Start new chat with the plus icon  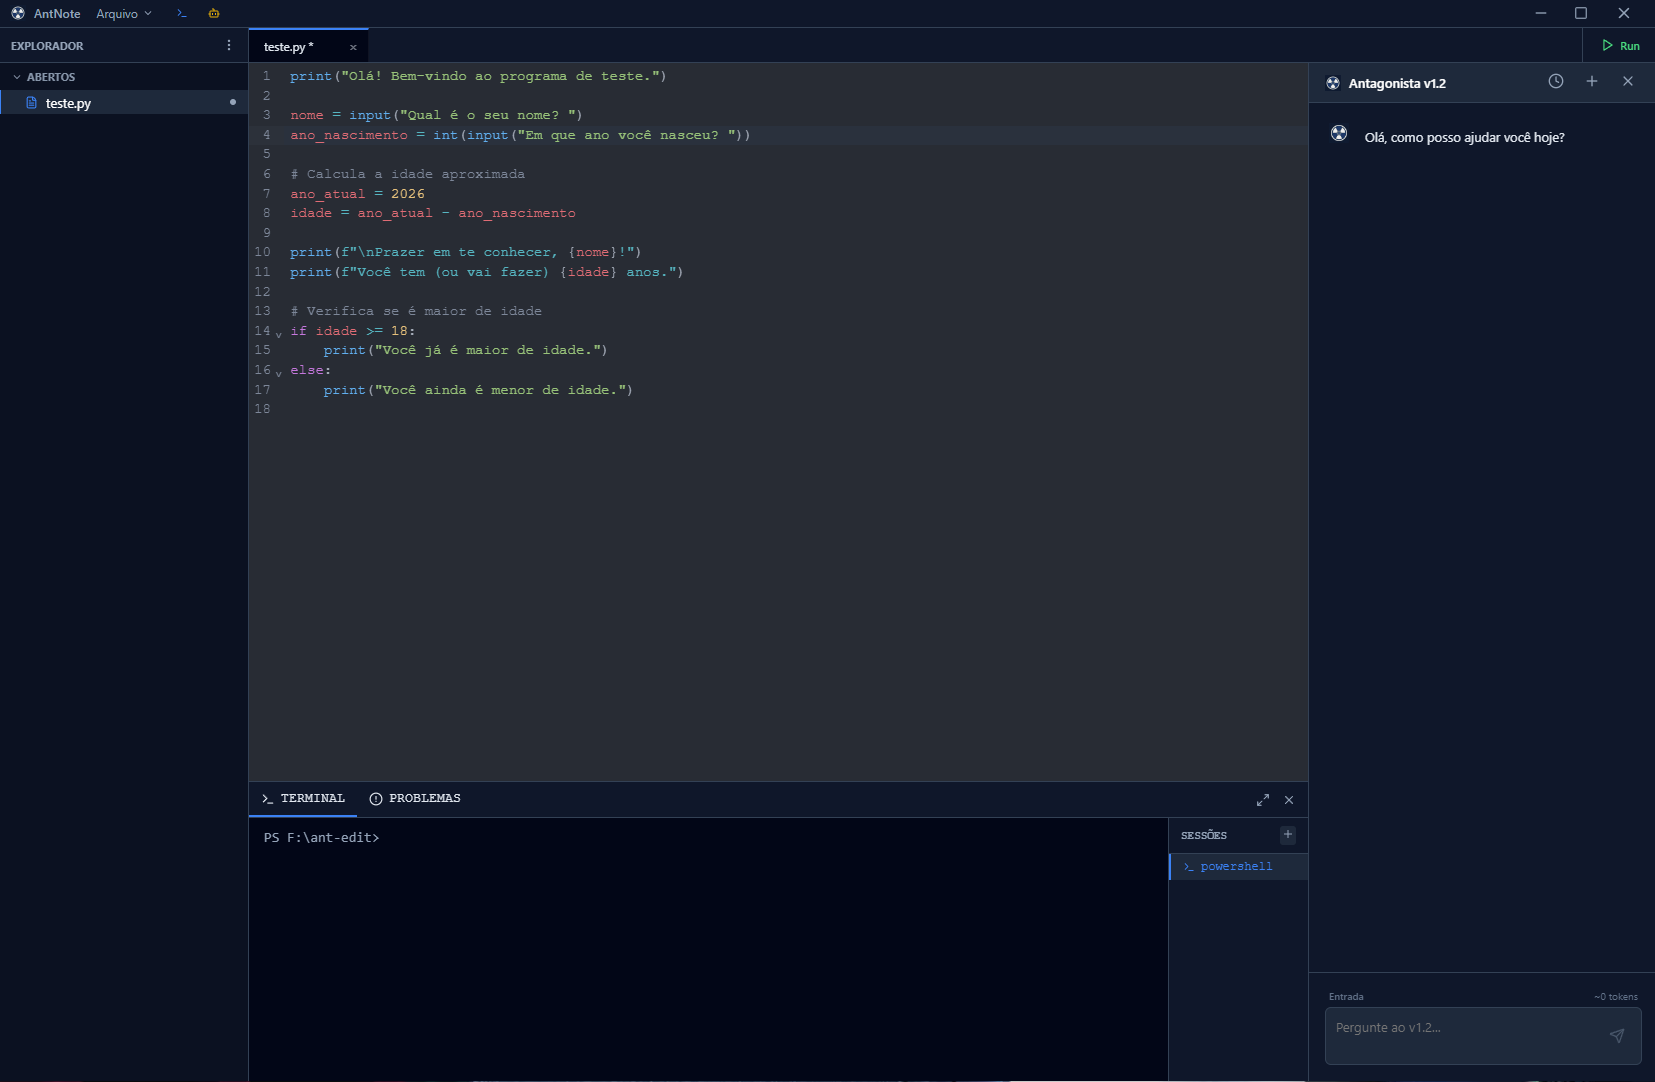(x=1592, y=82)
